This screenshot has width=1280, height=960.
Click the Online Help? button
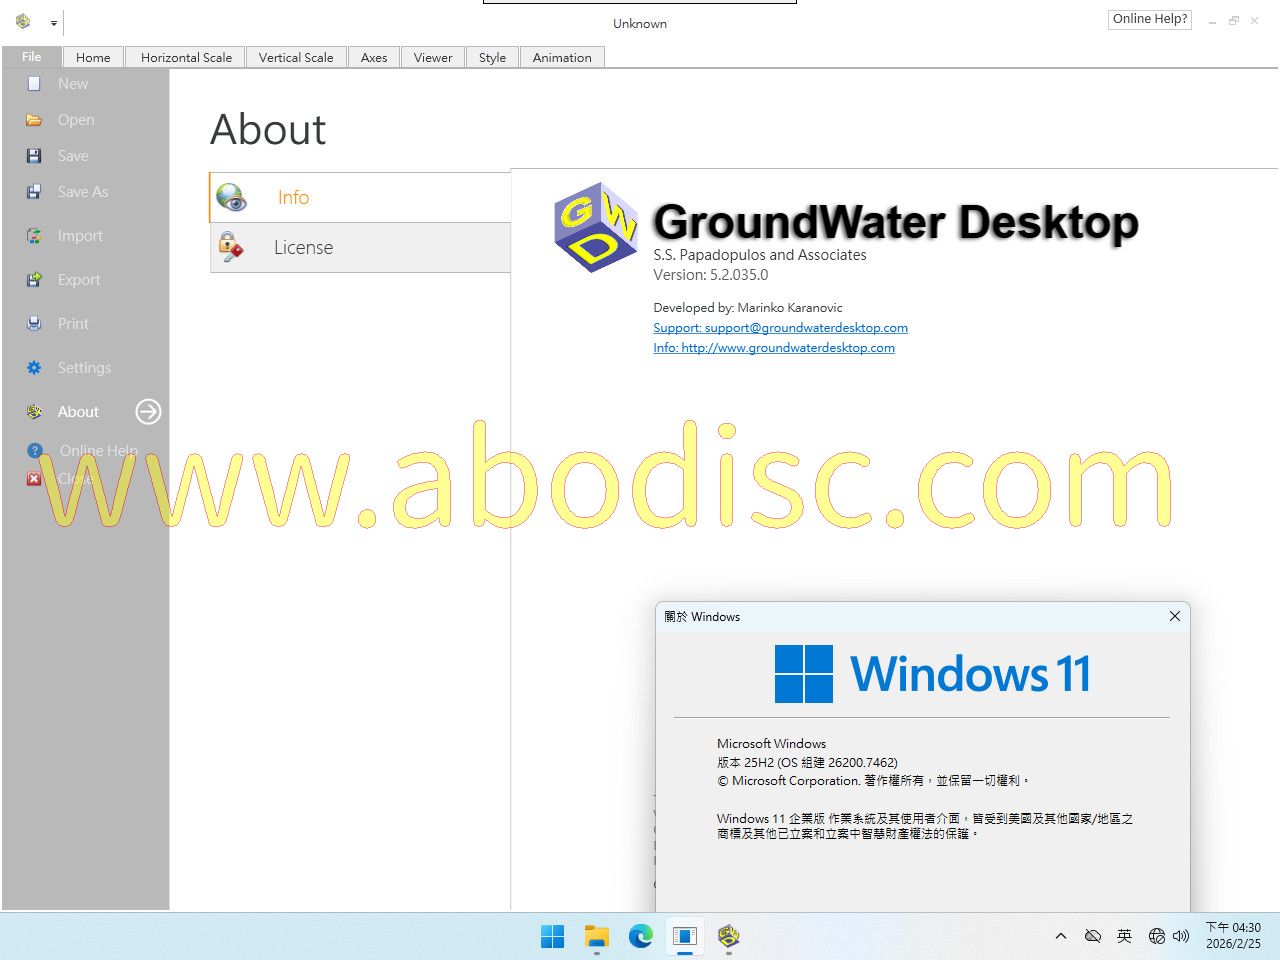pyautogui.click(x=1149, y=19)
